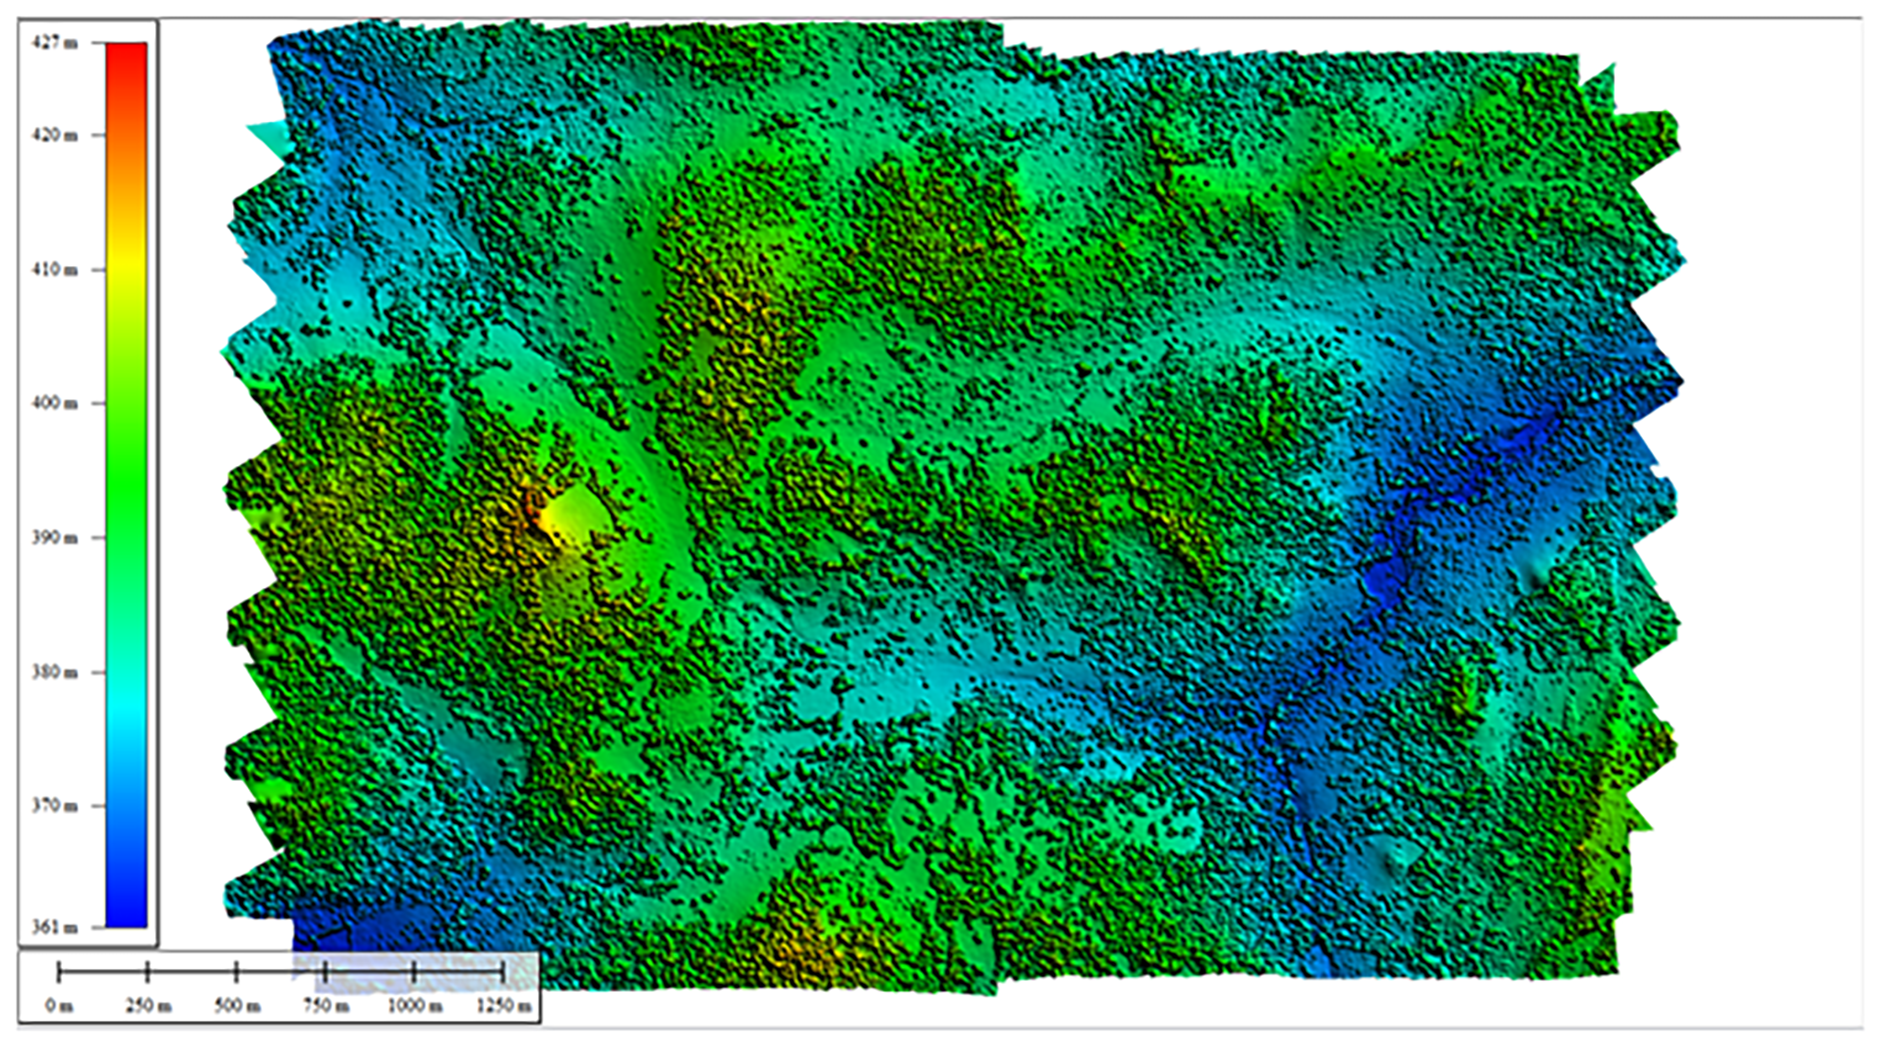Click the 420 m legend label
The height and width of the screenshot is (1047, 1881).
[53, 135]
